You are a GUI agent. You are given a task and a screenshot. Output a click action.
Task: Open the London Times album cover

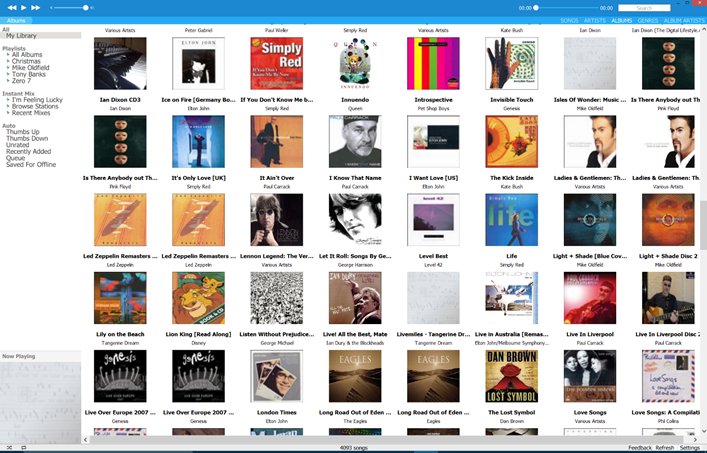(277, 376)
